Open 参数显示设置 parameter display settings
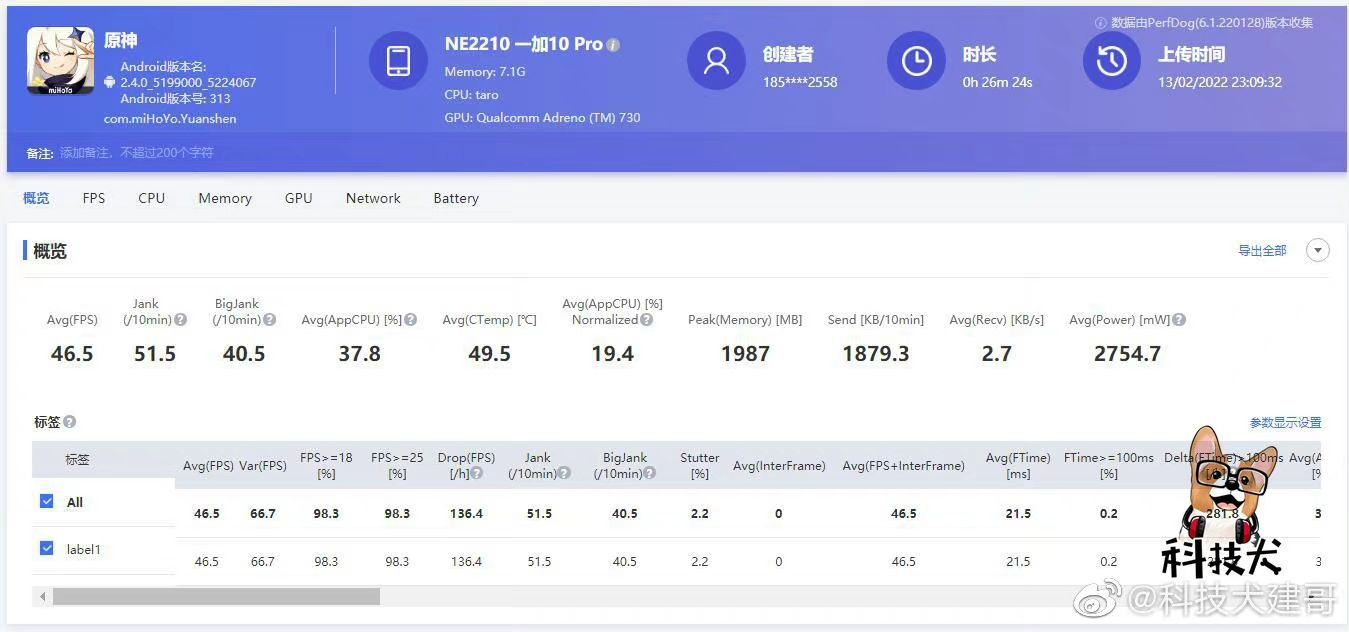 point(1286,423)
